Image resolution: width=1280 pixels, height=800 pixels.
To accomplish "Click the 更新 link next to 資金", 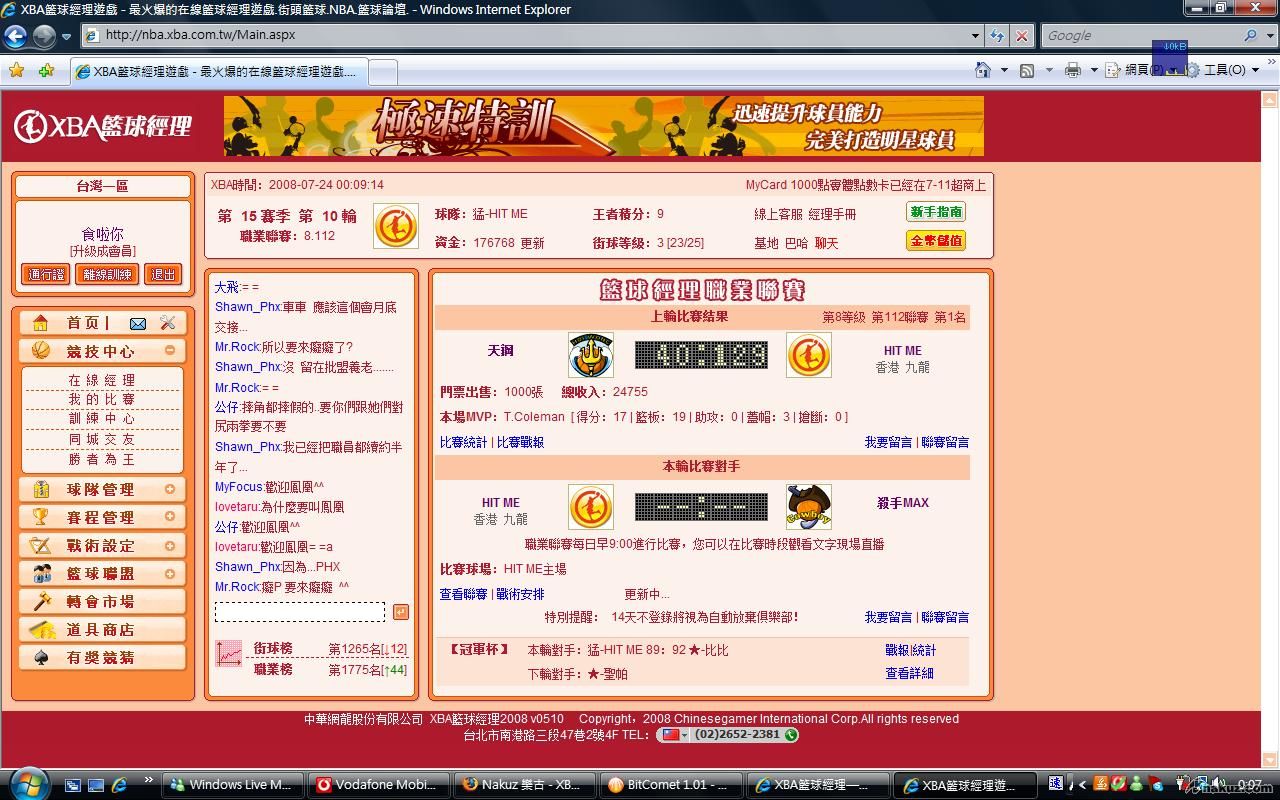I will [533, 243].
